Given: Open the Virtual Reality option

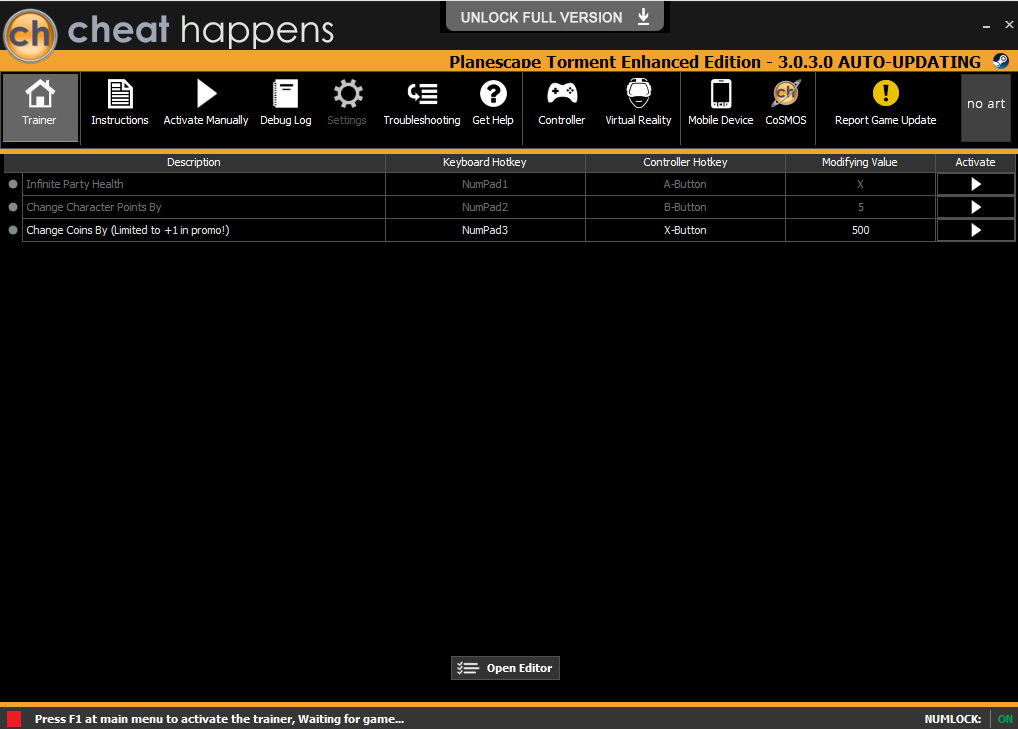Looking at the screenshot, I should click(638, 104).
